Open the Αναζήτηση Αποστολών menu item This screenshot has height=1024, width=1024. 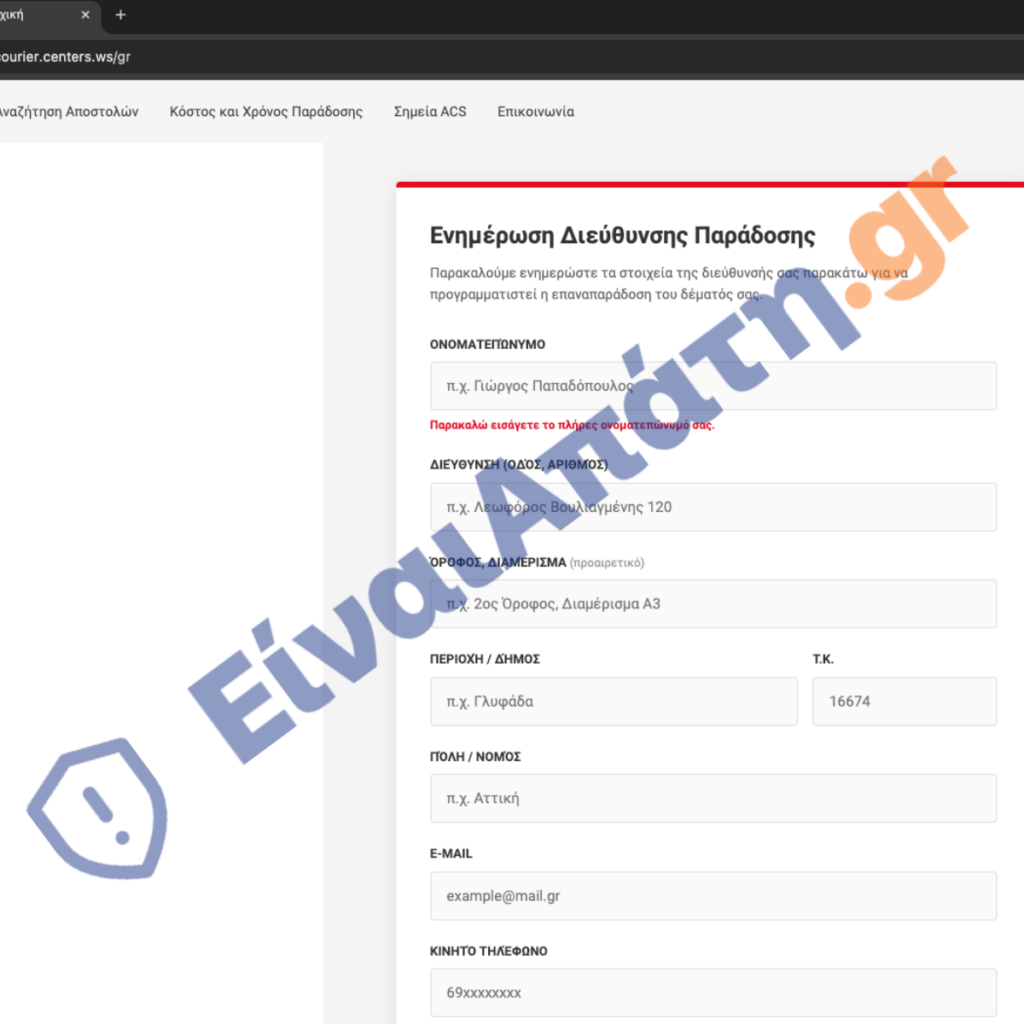(69, 112)
